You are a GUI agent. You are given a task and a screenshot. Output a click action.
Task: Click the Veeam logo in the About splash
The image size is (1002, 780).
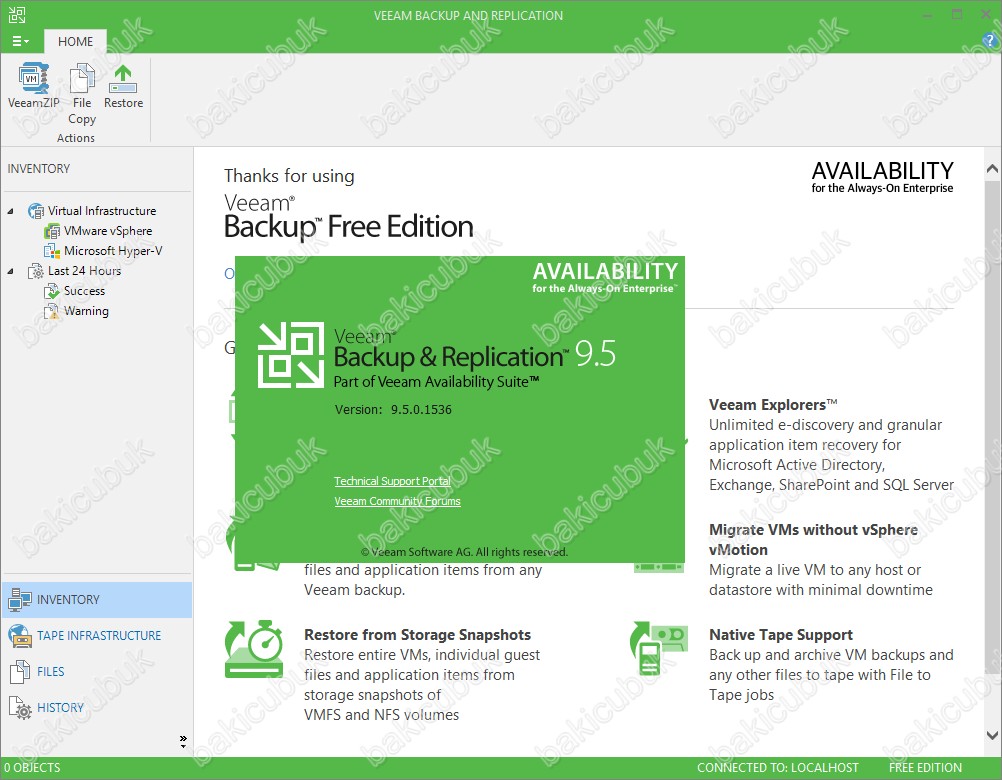click(291, 355)
